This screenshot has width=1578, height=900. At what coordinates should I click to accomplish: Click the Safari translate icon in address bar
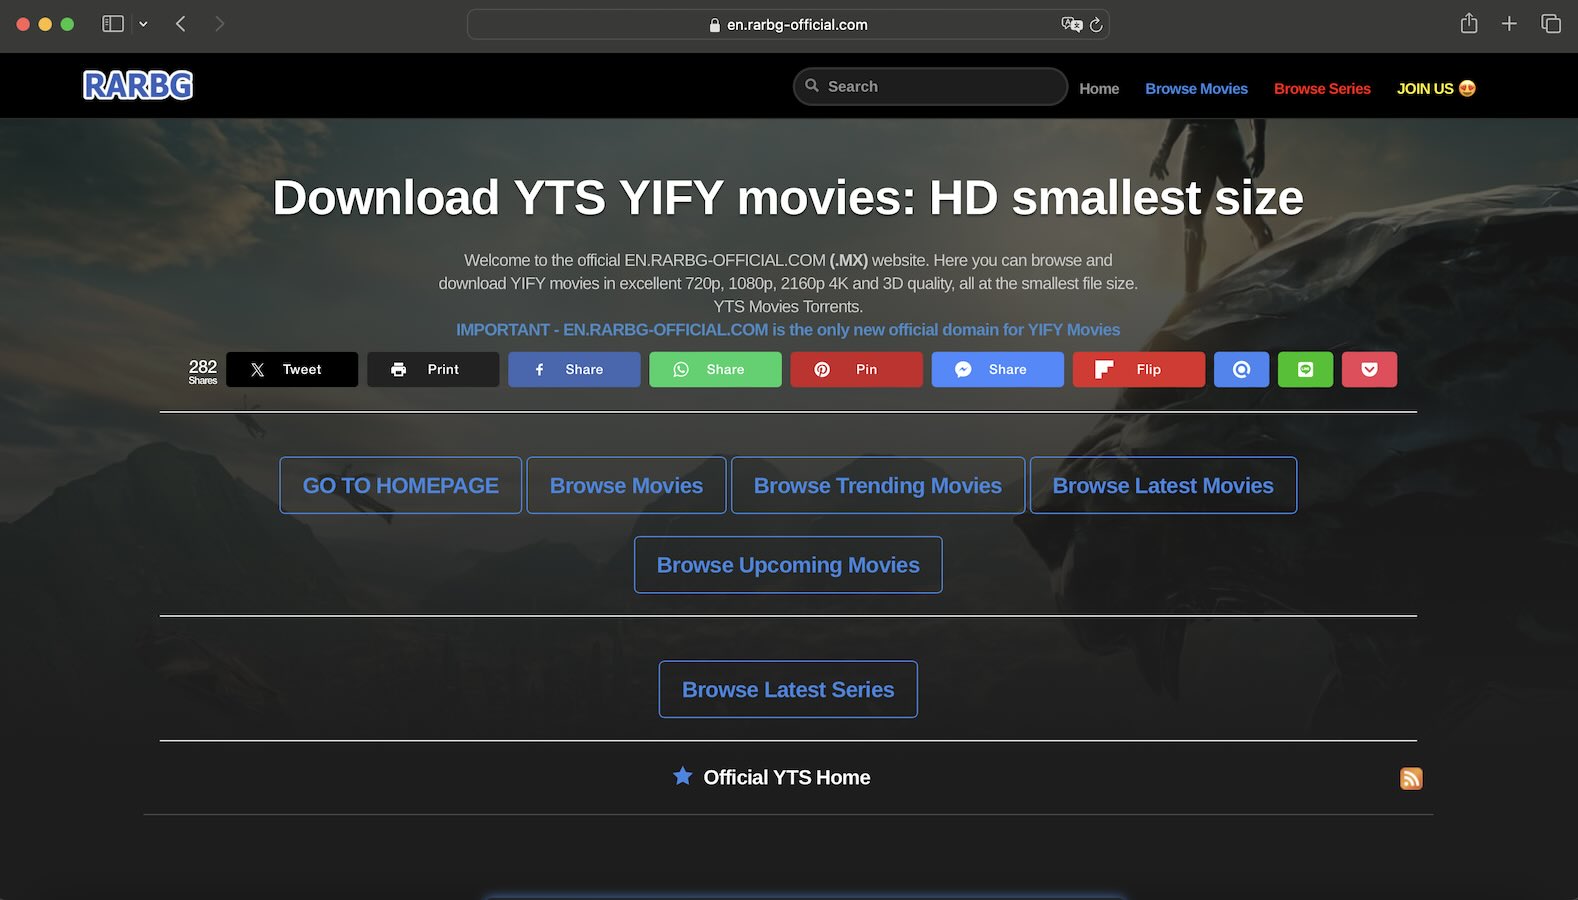pos(1071,25)
